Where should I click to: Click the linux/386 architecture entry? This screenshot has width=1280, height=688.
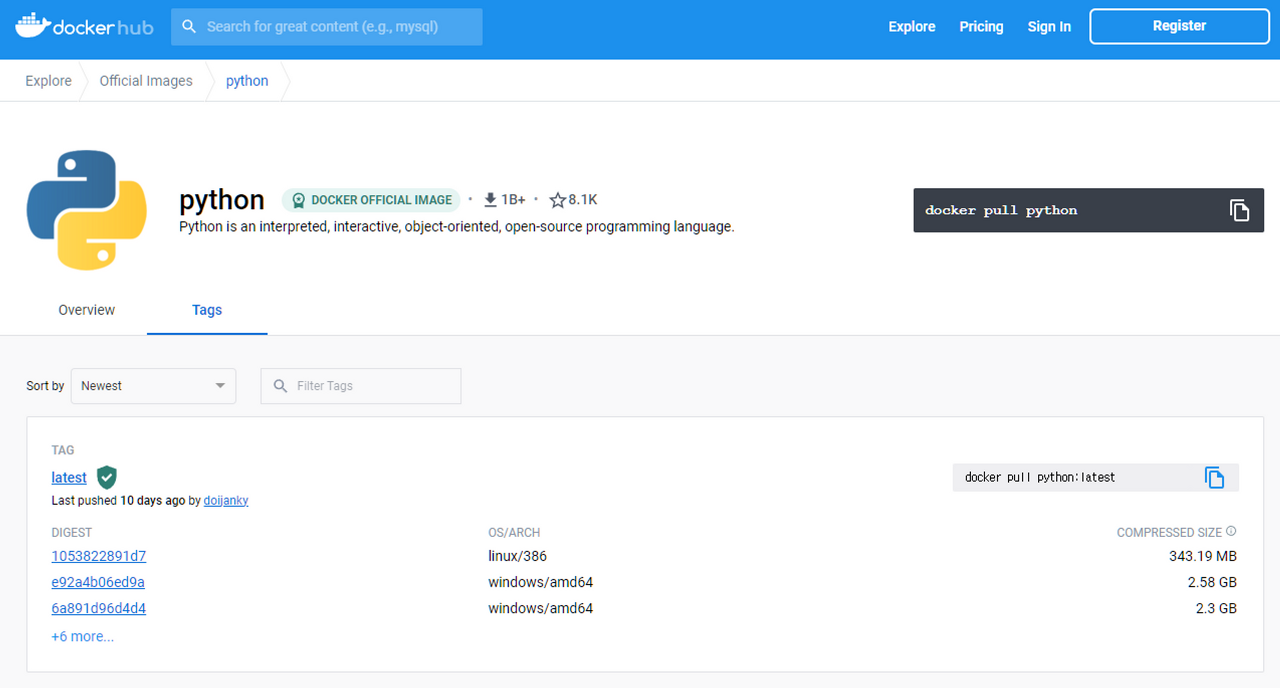coord(518,556)
